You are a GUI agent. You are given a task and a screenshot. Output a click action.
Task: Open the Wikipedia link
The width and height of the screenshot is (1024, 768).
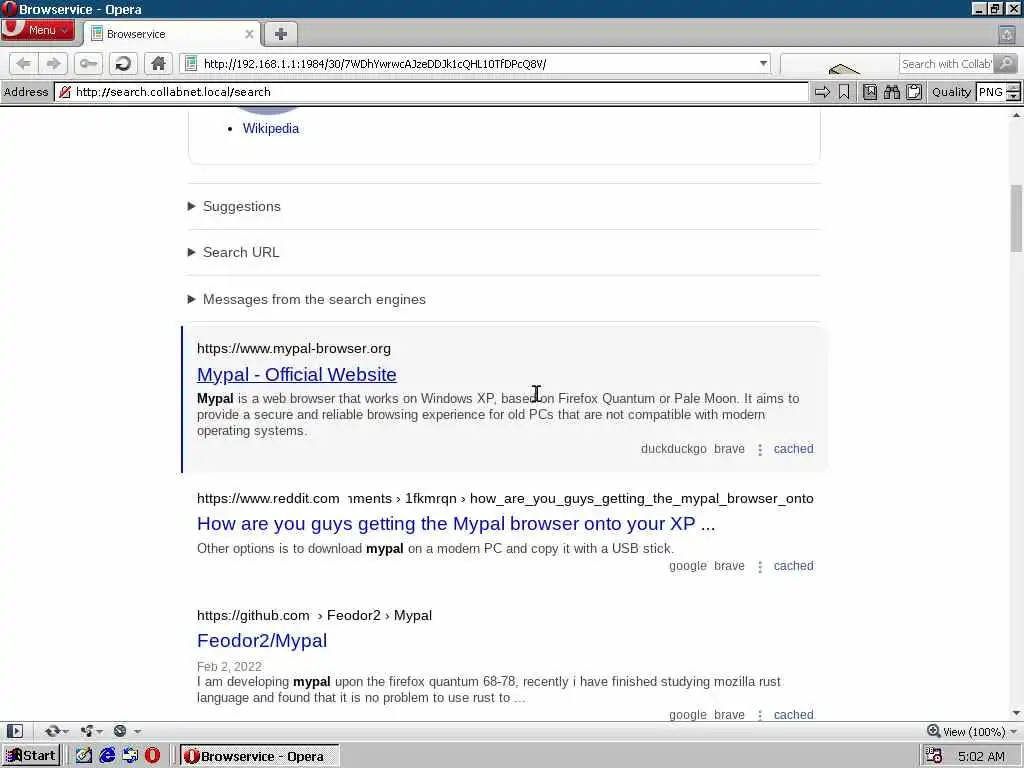[271, 129]
